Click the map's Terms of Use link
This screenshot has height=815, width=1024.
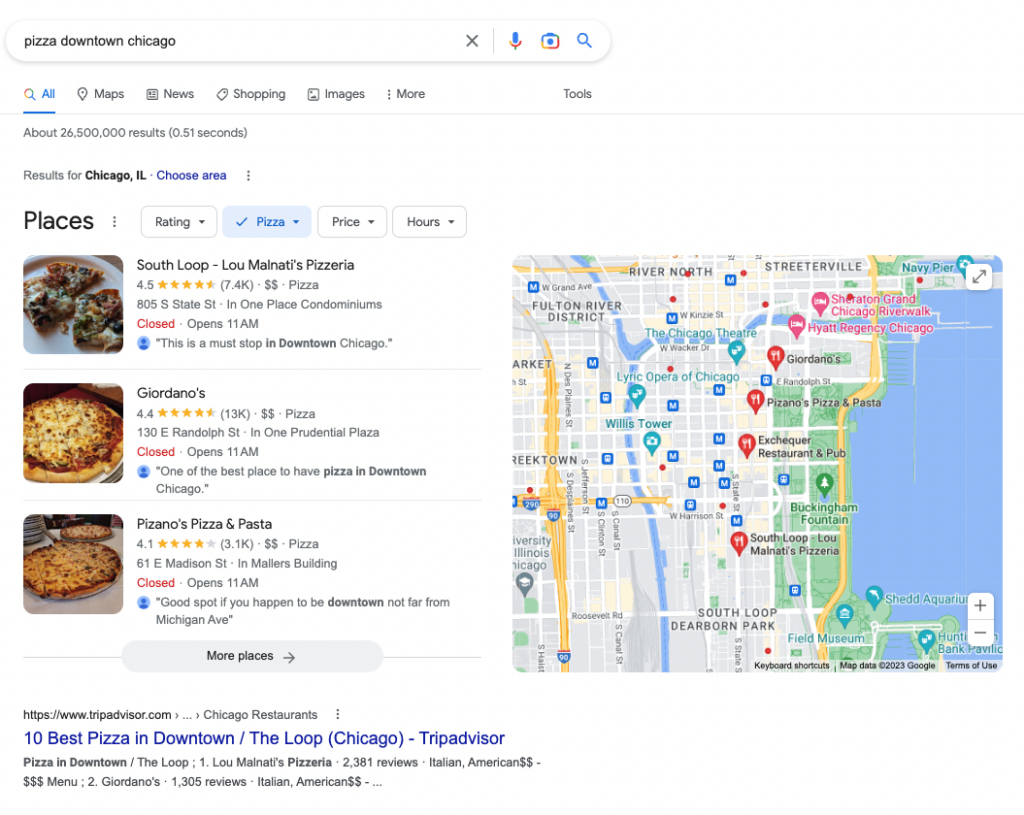971,665
